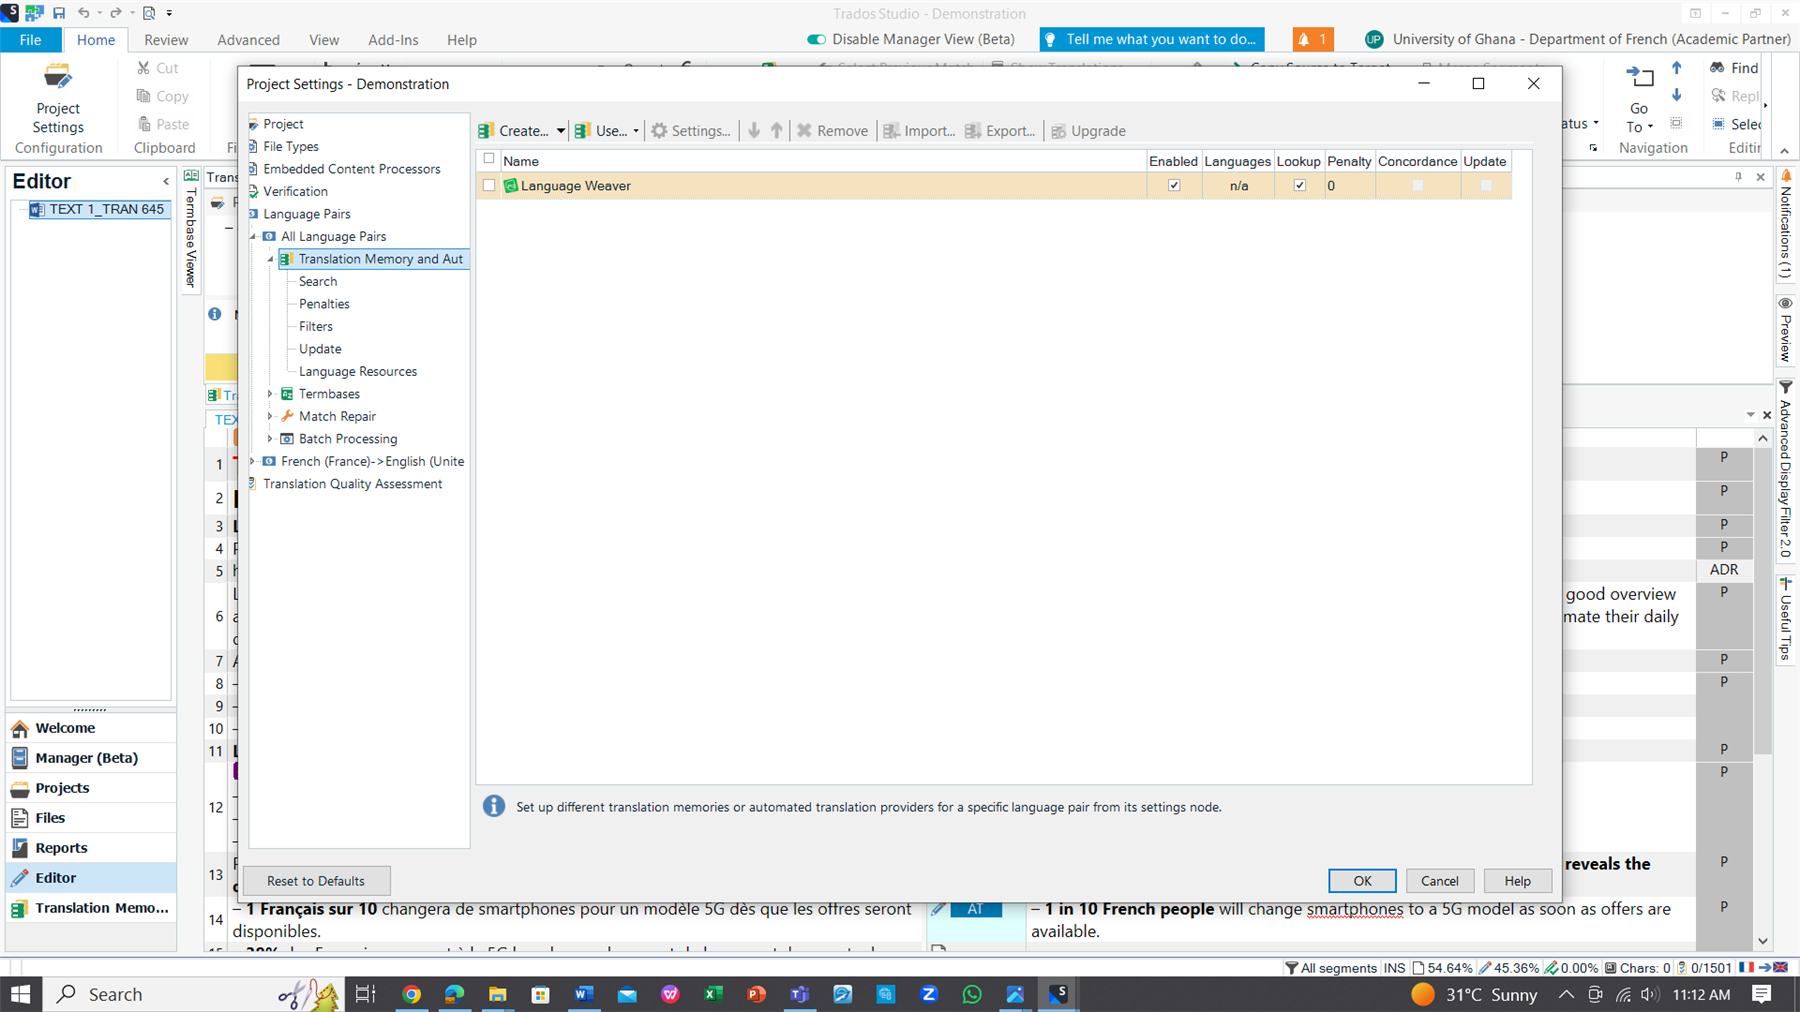Open the File menu tab
Screen dimensions: 1800x1012
click(31, 40)
